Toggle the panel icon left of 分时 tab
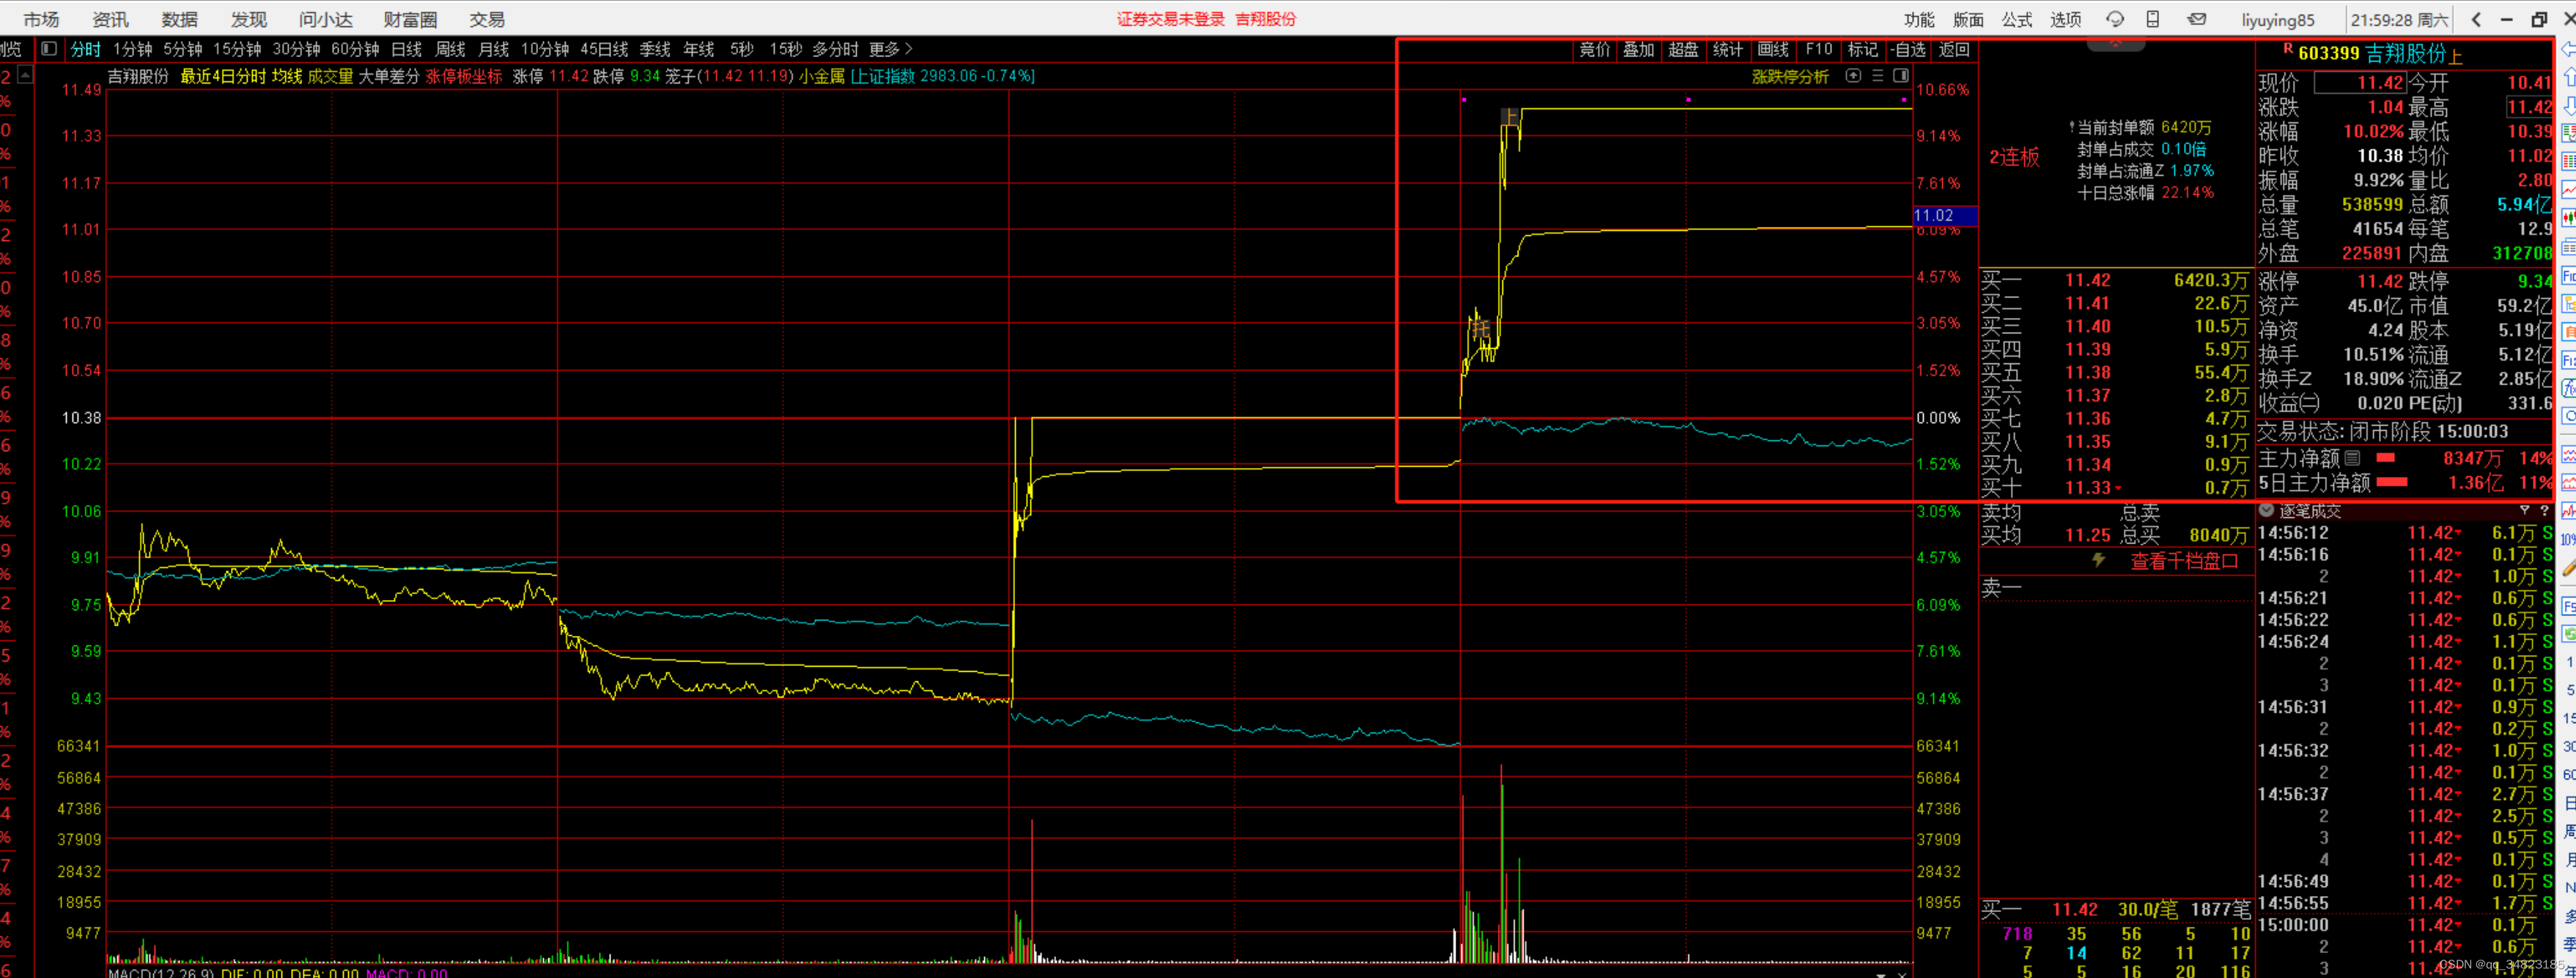 pos(48,48)
